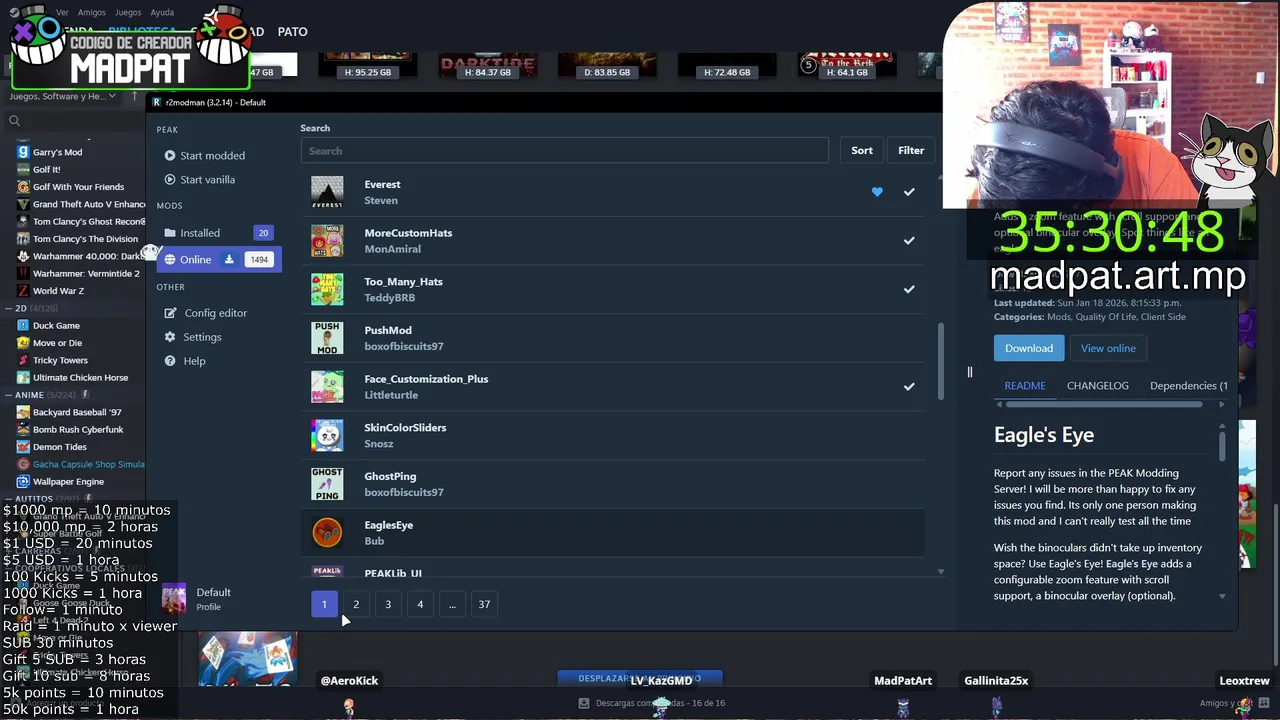Click the download icon beside Online

click(229, 260)
